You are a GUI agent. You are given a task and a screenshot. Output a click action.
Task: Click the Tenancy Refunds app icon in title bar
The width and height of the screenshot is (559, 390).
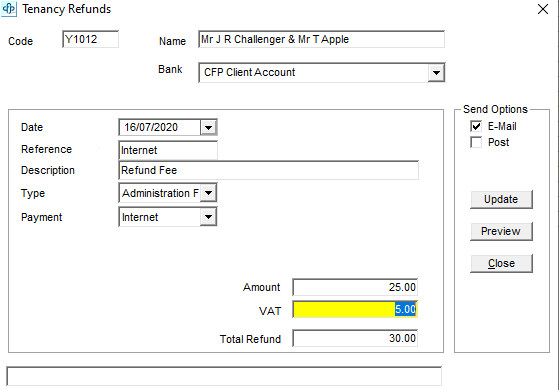9,9
